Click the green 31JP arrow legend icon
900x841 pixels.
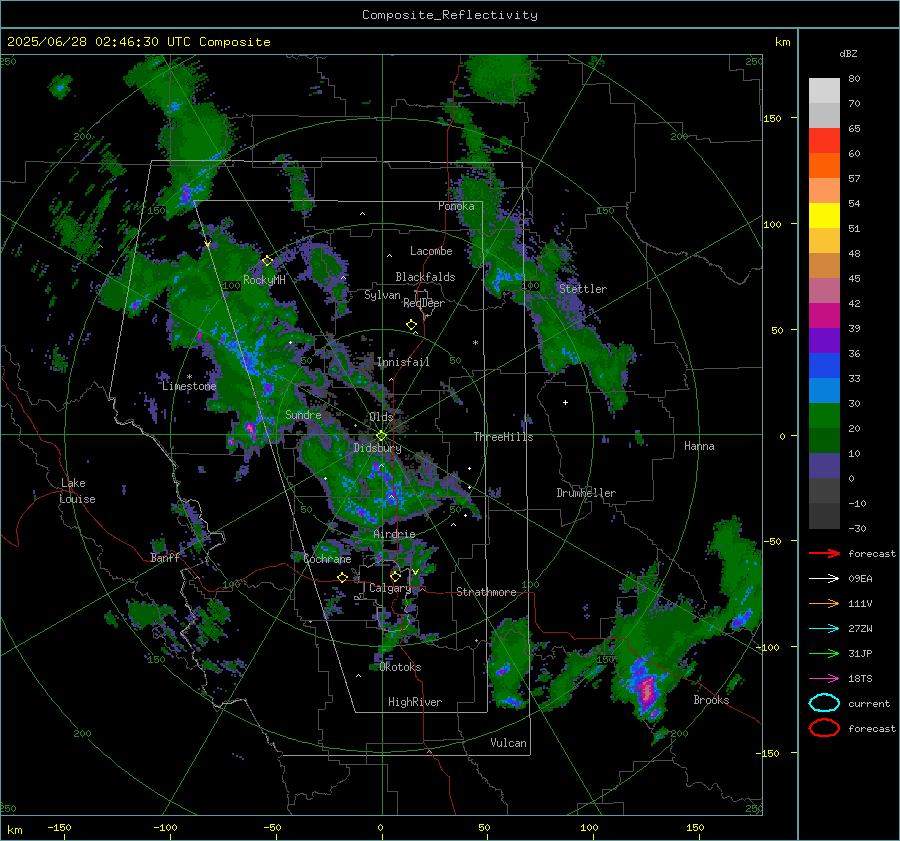click(824, 653)
